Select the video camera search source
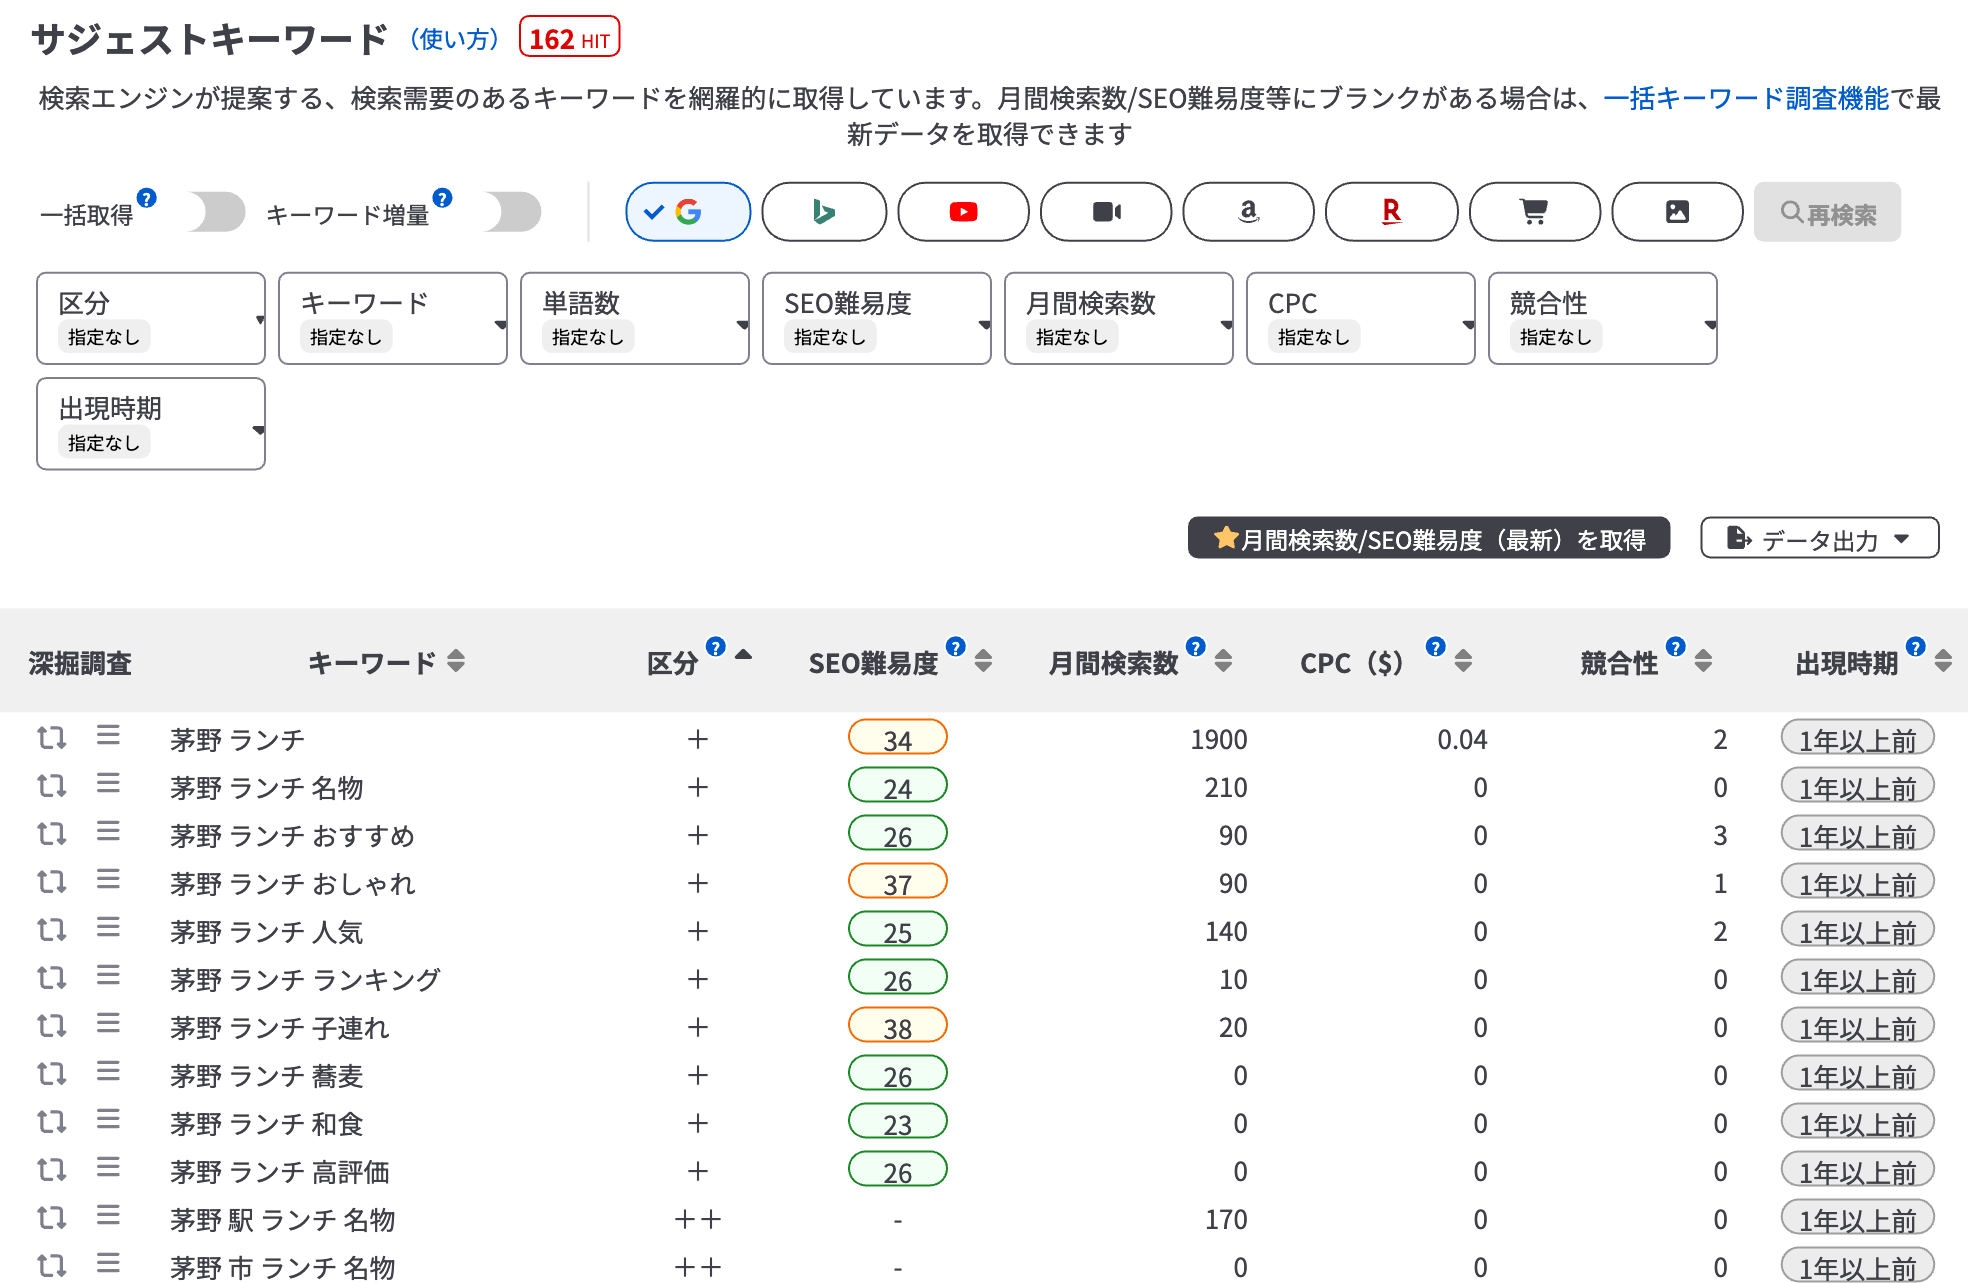Screen dimensions: 1968x1283 click(x=1106, y=212)
